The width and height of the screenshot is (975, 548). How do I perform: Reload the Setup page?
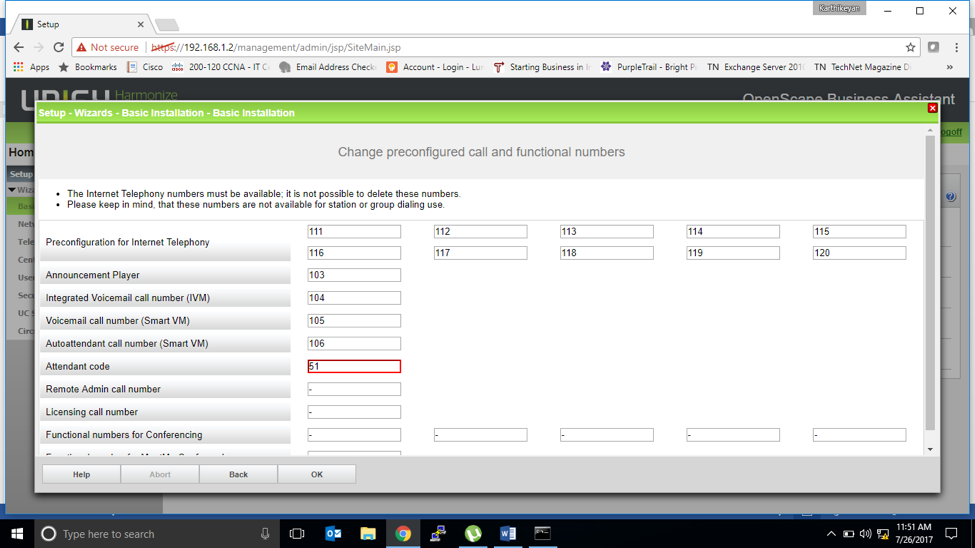[x=58, y=47]
